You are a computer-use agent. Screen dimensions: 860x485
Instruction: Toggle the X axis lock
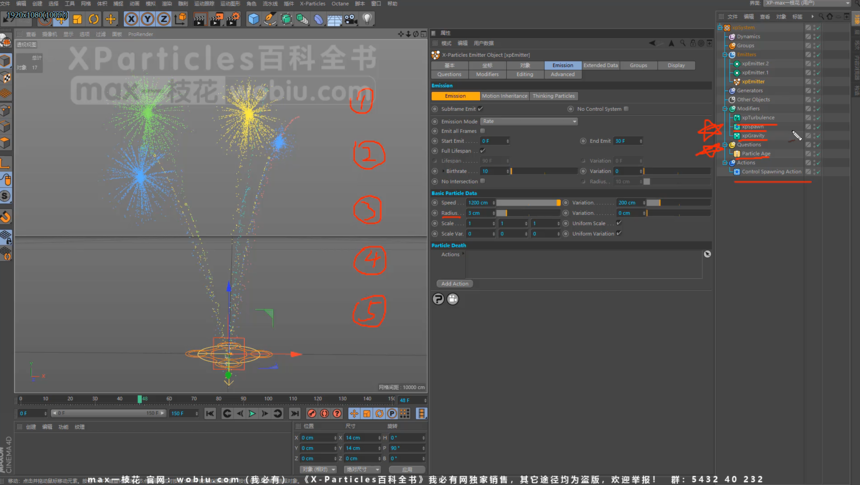tap(131, 19)
